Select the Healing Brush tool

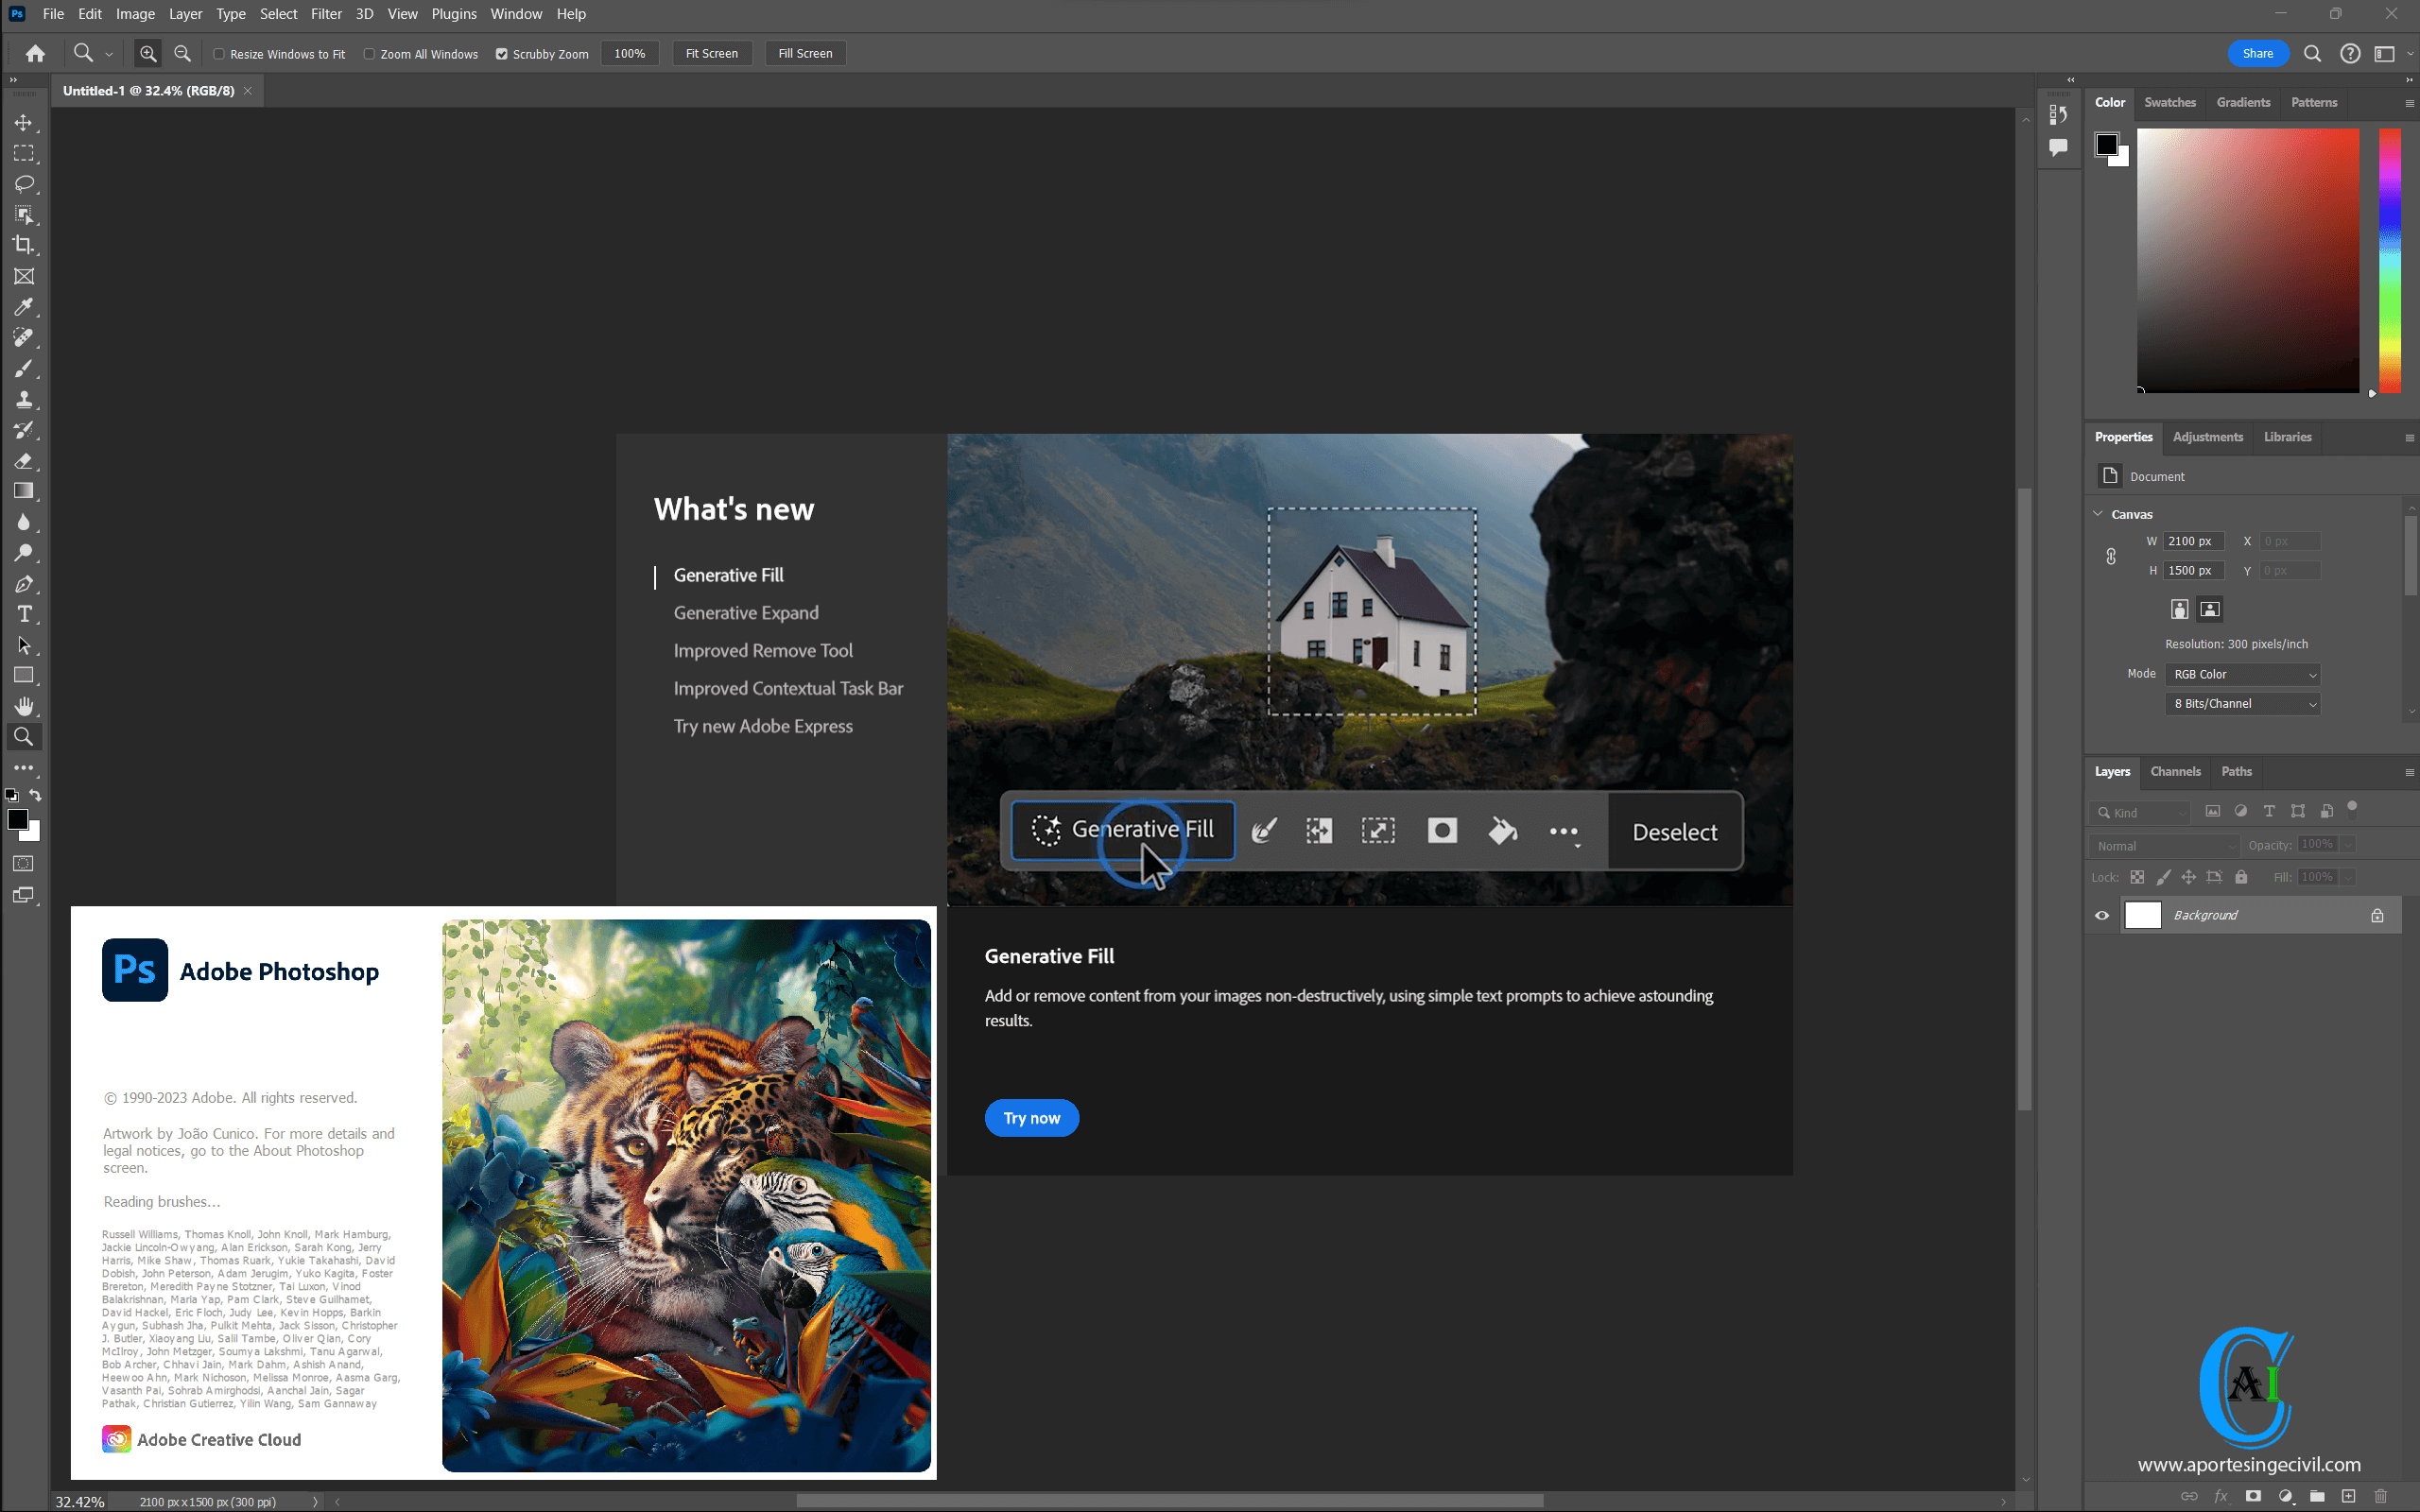pyautogui.click(x=25, y=339)
